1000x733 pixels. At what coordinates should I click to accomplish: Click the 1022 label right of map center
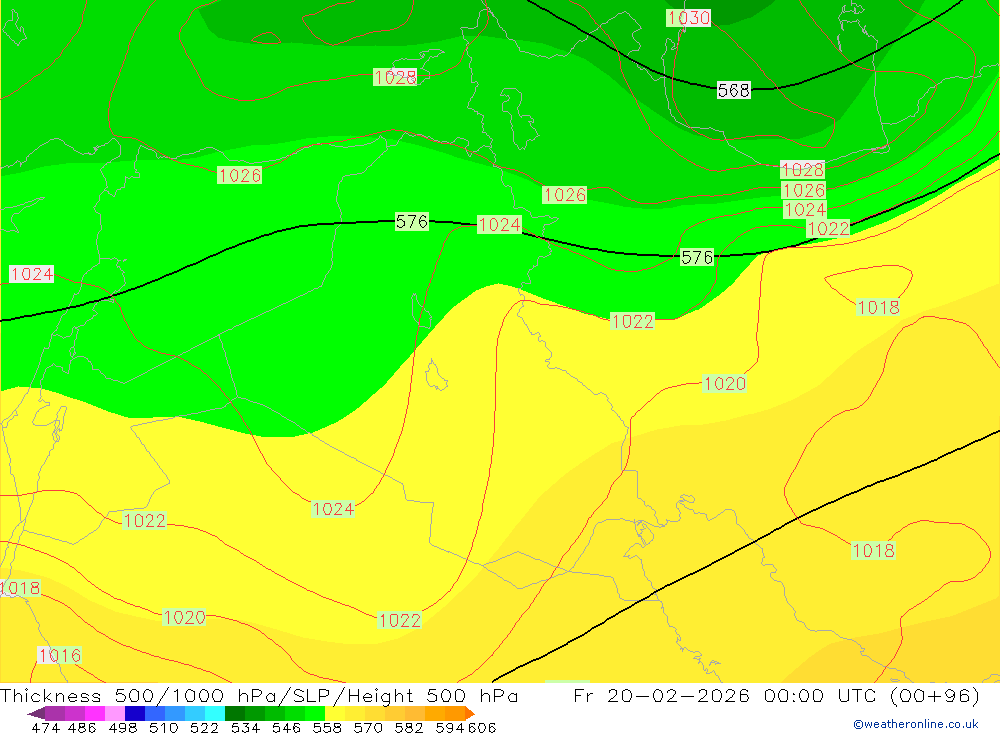click(632, 321)
